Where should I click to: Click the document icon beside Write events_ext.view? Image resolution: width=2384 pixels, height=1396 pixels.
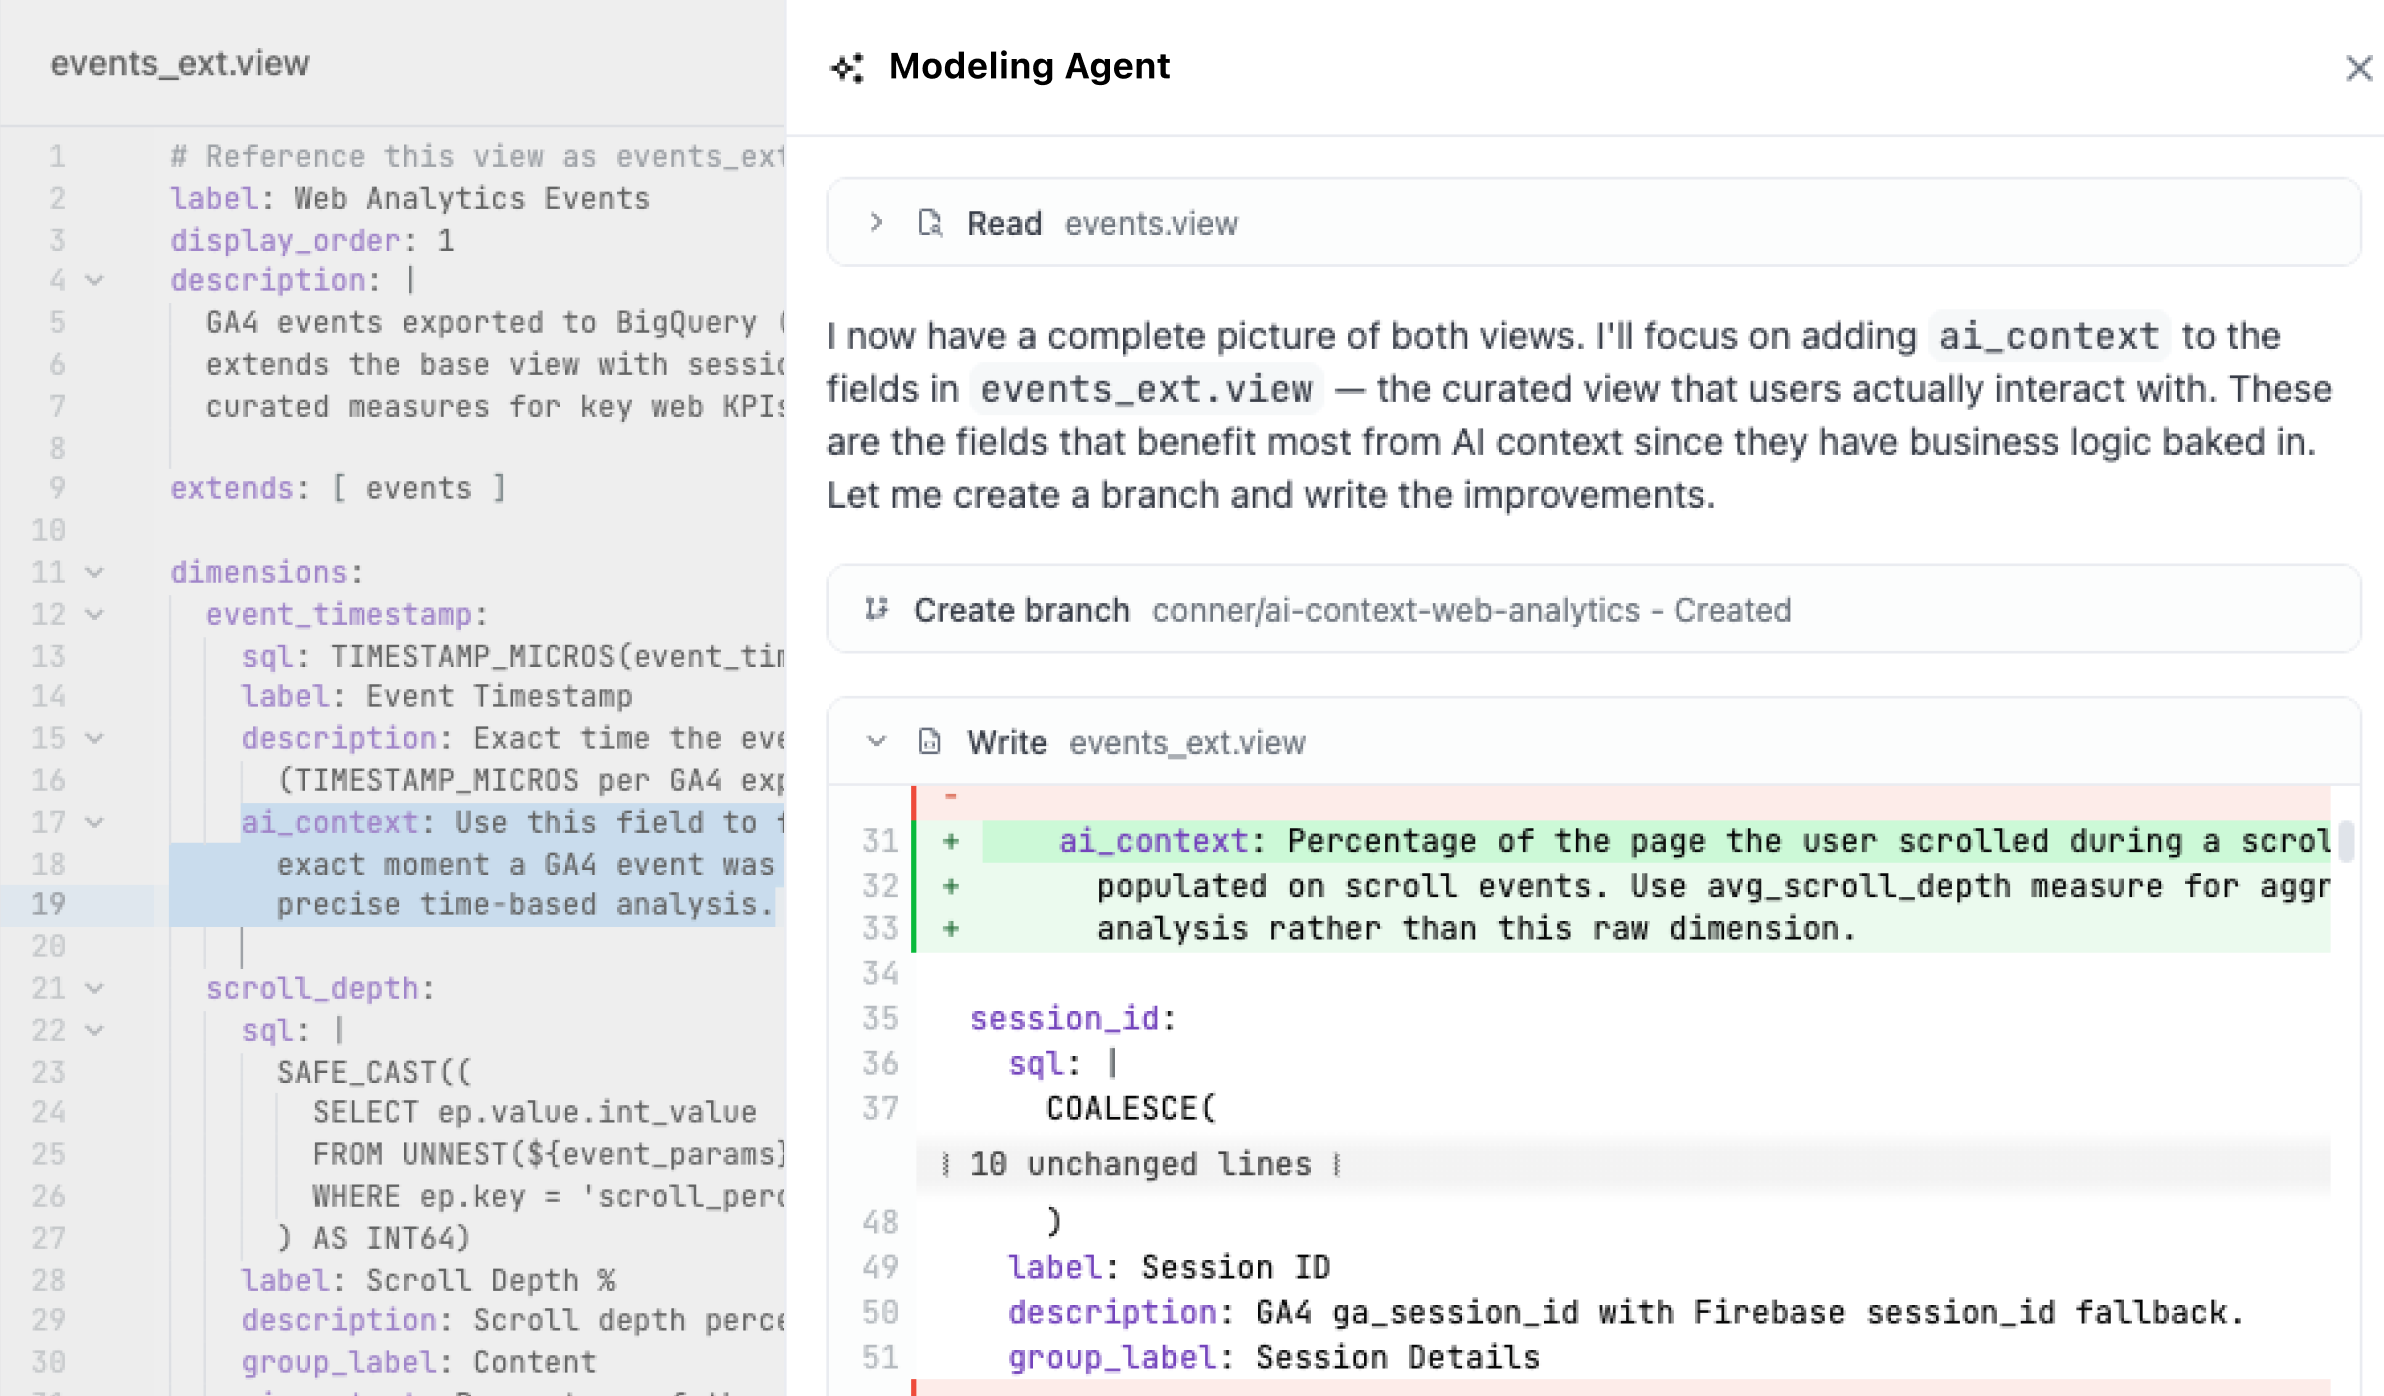pos(929,742)
